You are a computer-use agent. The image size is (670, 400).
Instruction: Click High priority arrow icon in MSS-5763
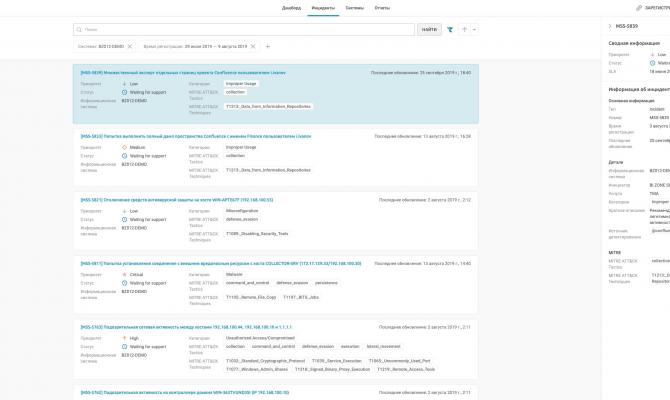pos(124,338)
